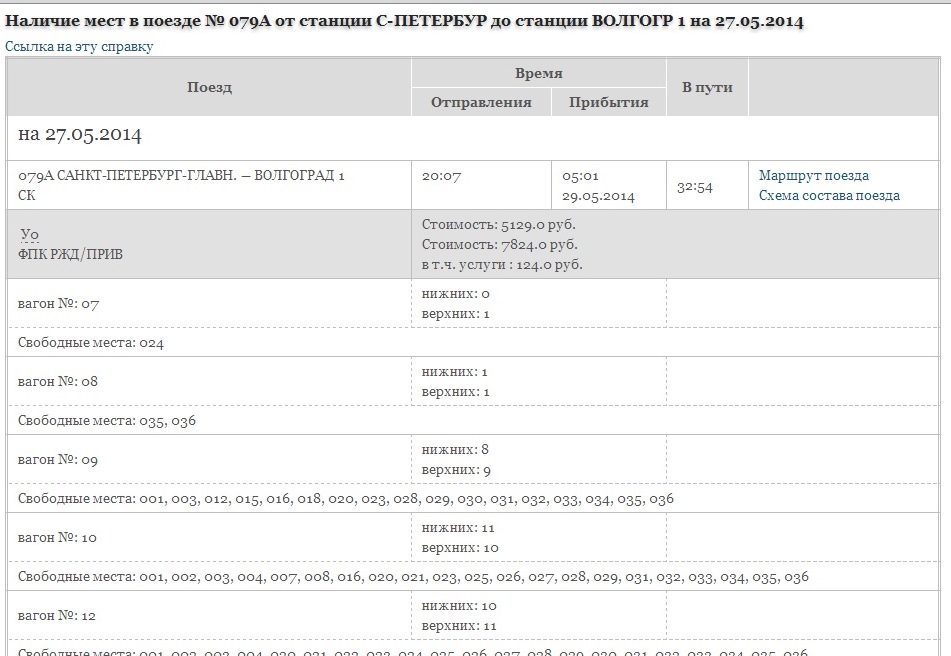This screenshot has height=656, width=951.
Task: Open the 'Схема состава поезда' link
Action: click(829, 196)
